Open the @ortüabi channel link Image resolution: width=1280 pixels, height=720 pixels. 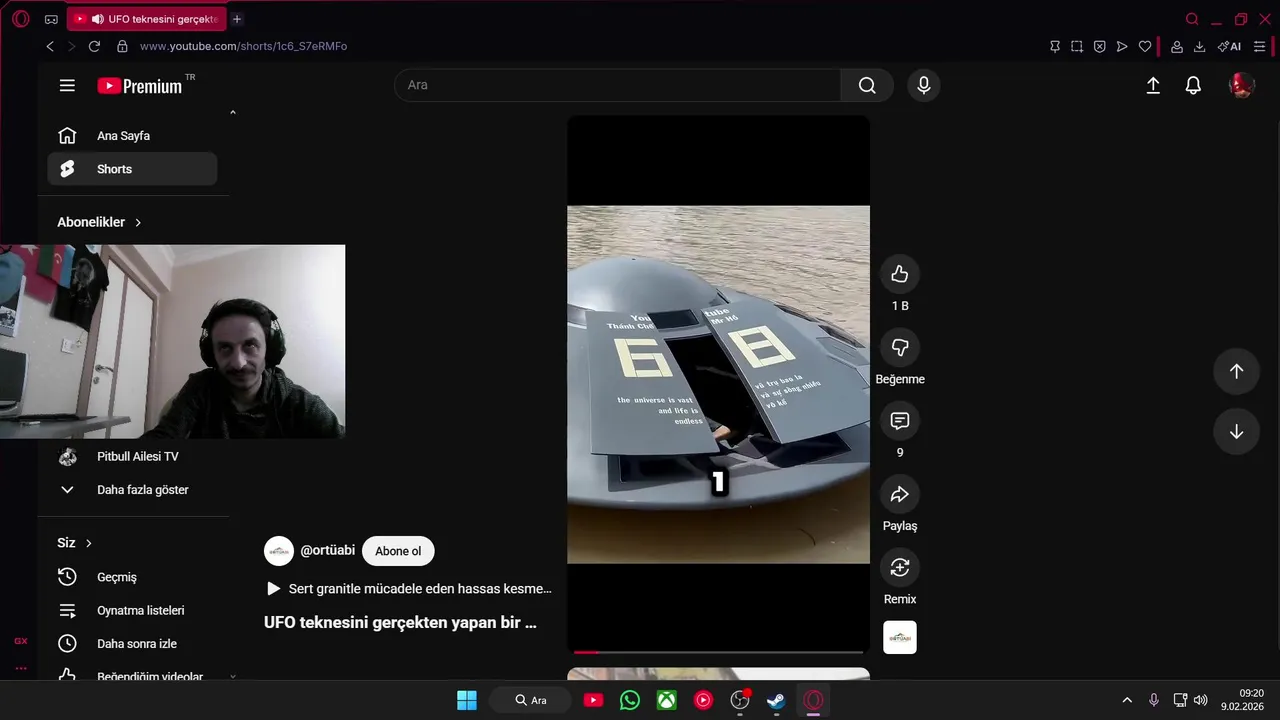(328, 551)
